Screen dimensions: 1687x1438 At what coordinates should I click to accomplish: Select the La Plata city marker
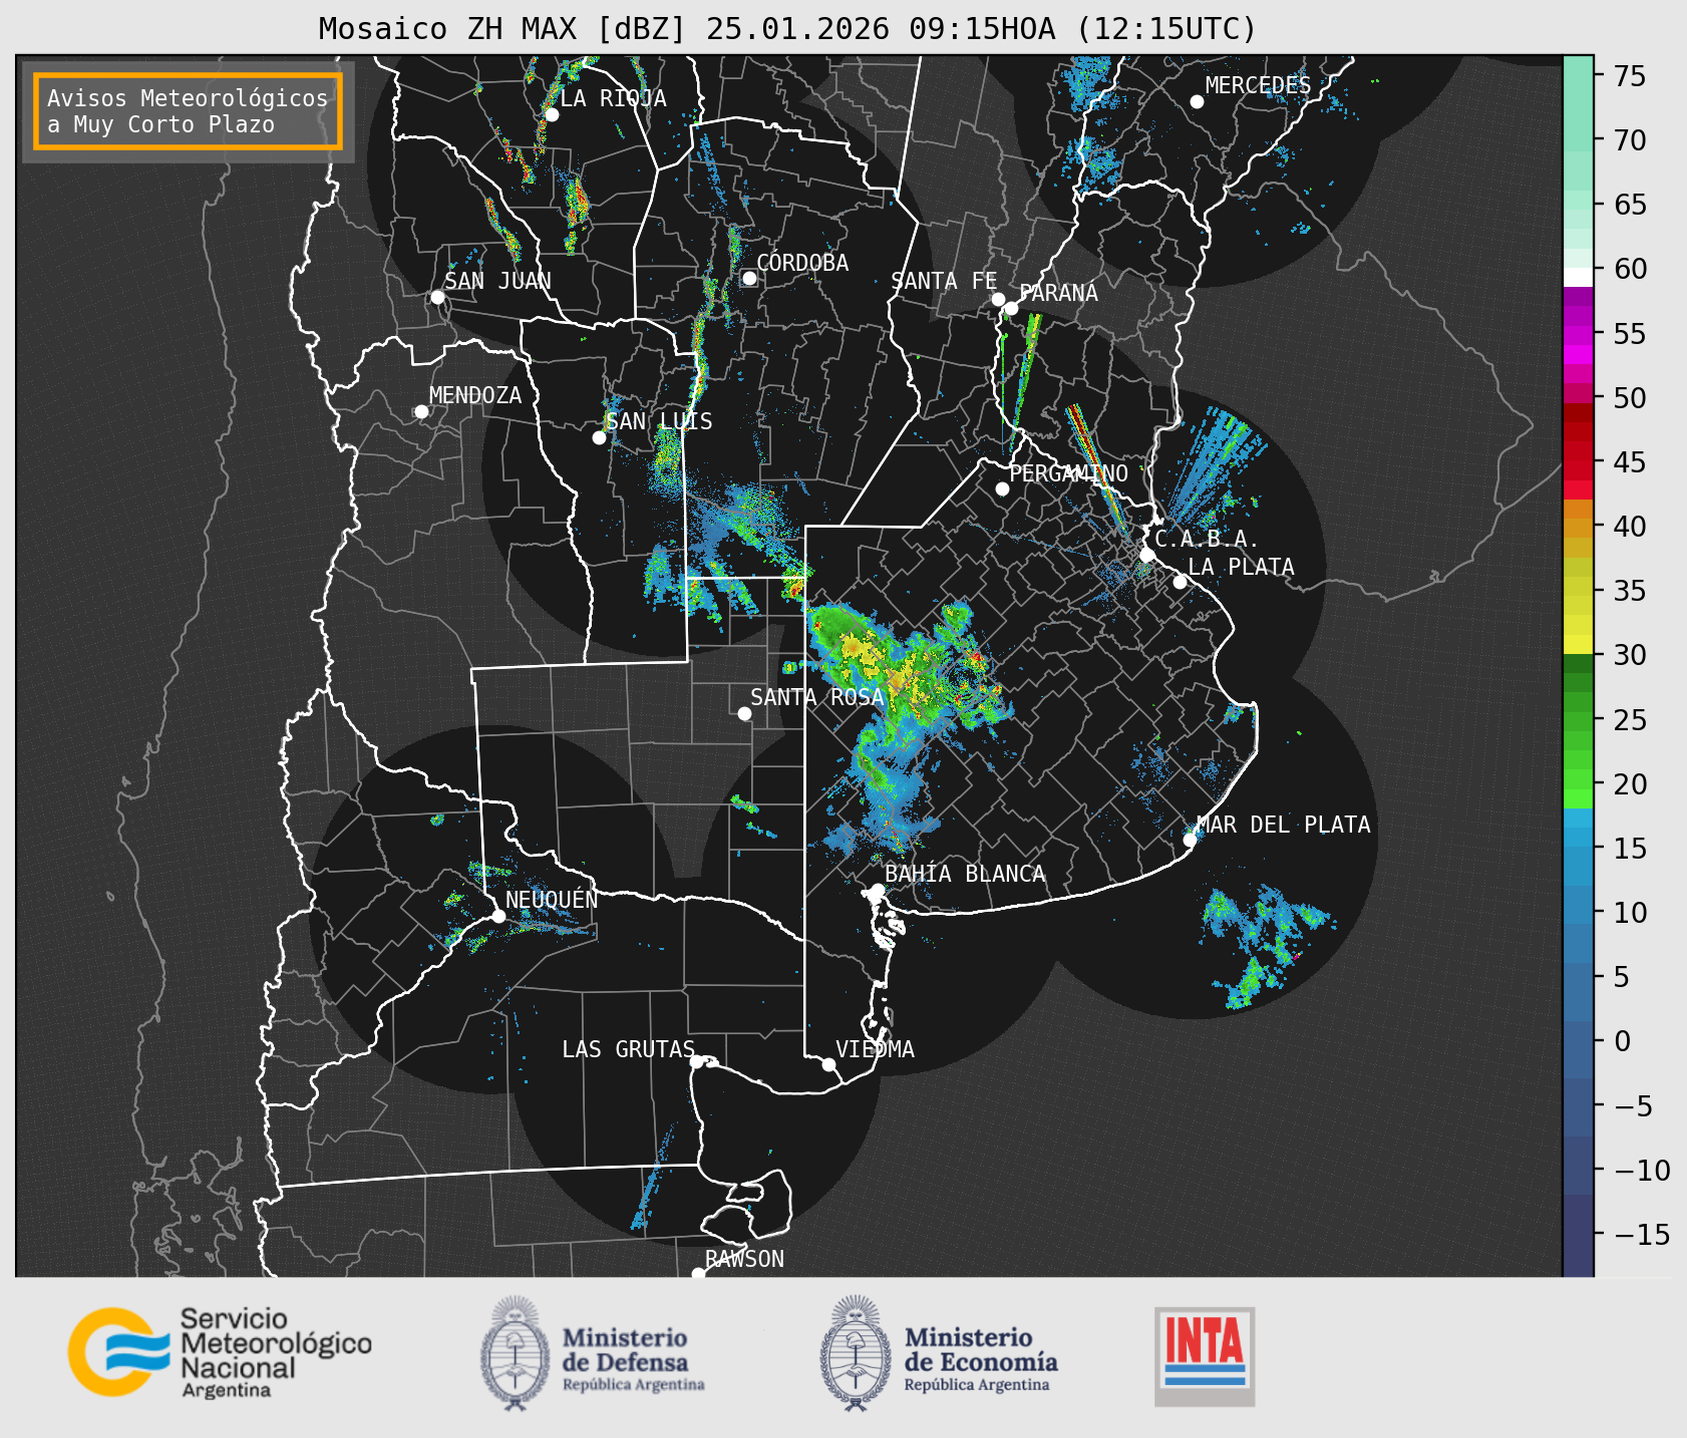click(1180, 582)
